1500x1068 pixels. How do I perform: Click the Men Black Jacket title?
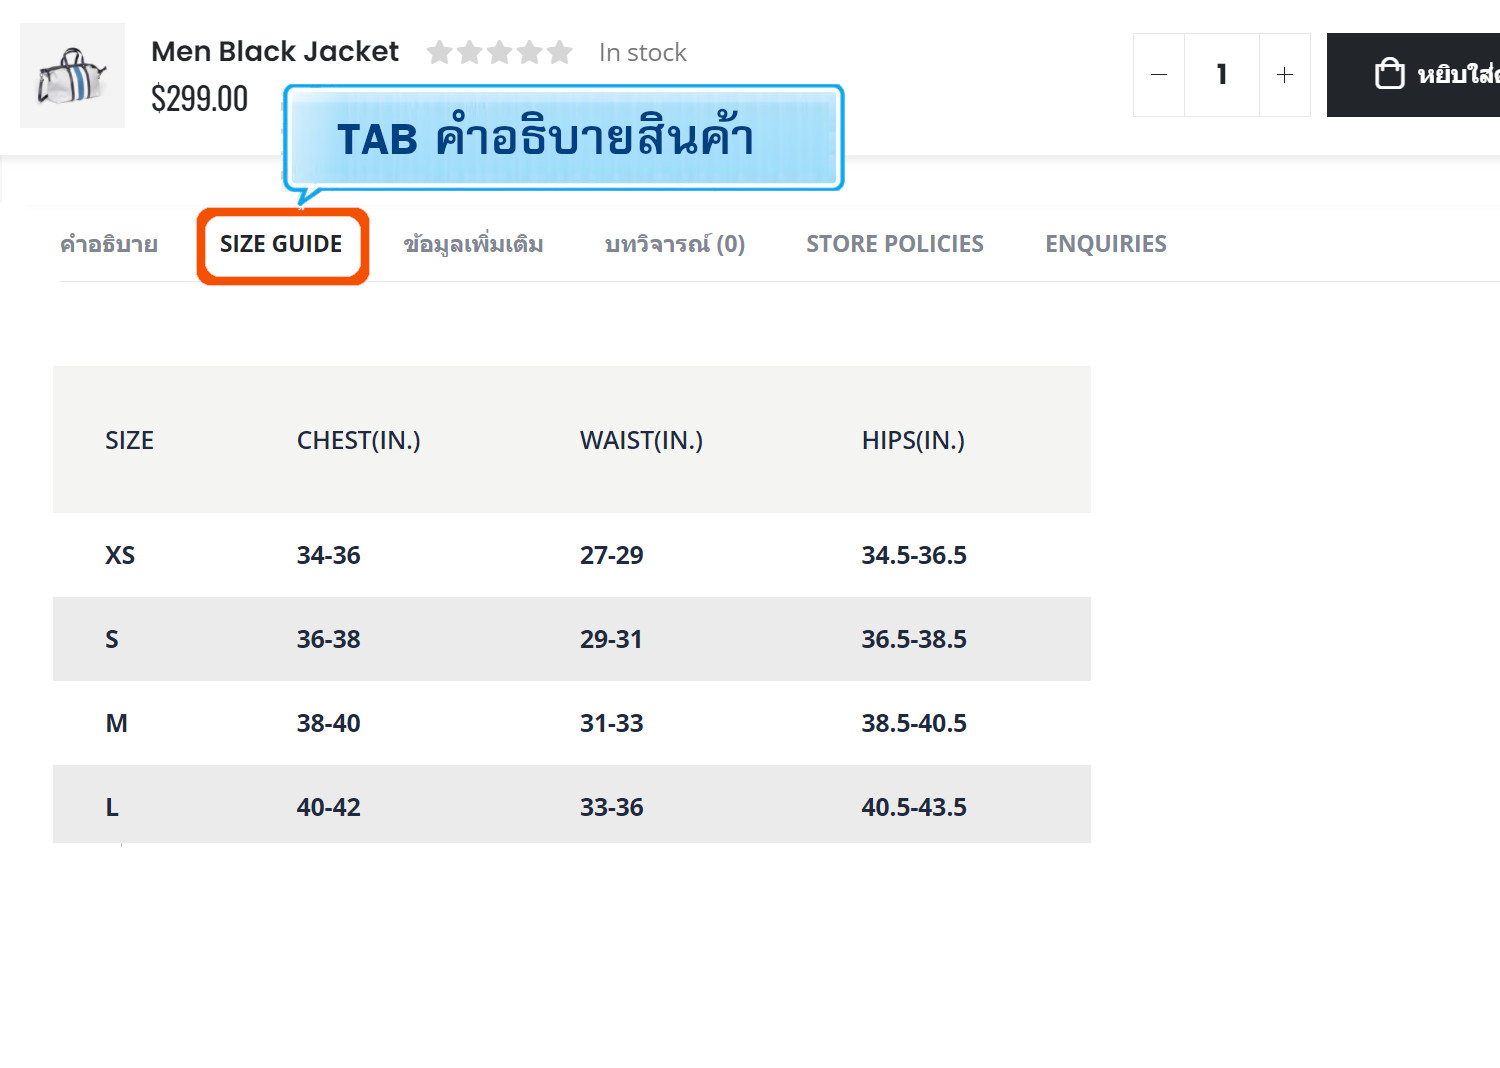(x=275, y=51)
